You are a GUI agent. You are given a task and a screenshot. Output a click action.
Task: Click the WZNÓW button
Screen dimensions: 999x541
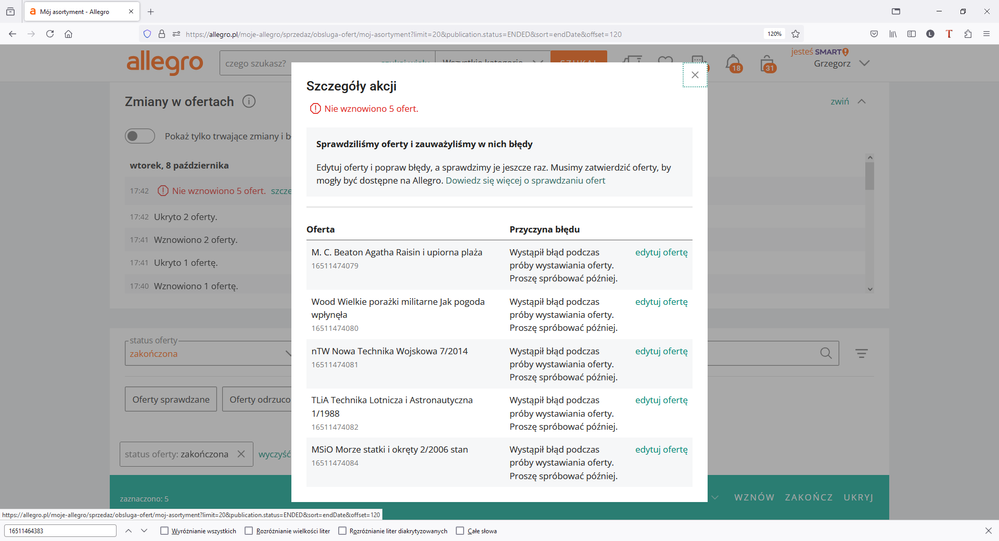click(x=754, y=497)
